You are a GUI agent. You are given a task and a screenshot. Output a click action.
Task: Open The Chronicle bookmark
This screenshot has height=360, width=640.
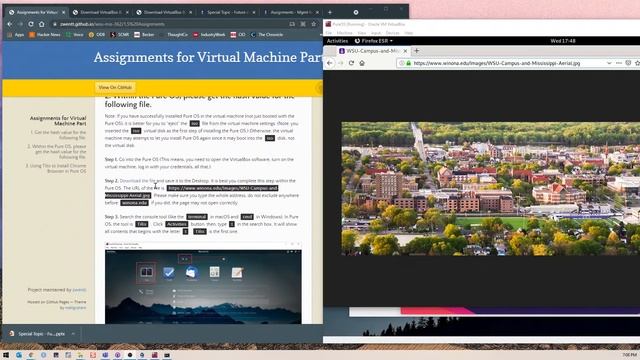tap(267, 35)
